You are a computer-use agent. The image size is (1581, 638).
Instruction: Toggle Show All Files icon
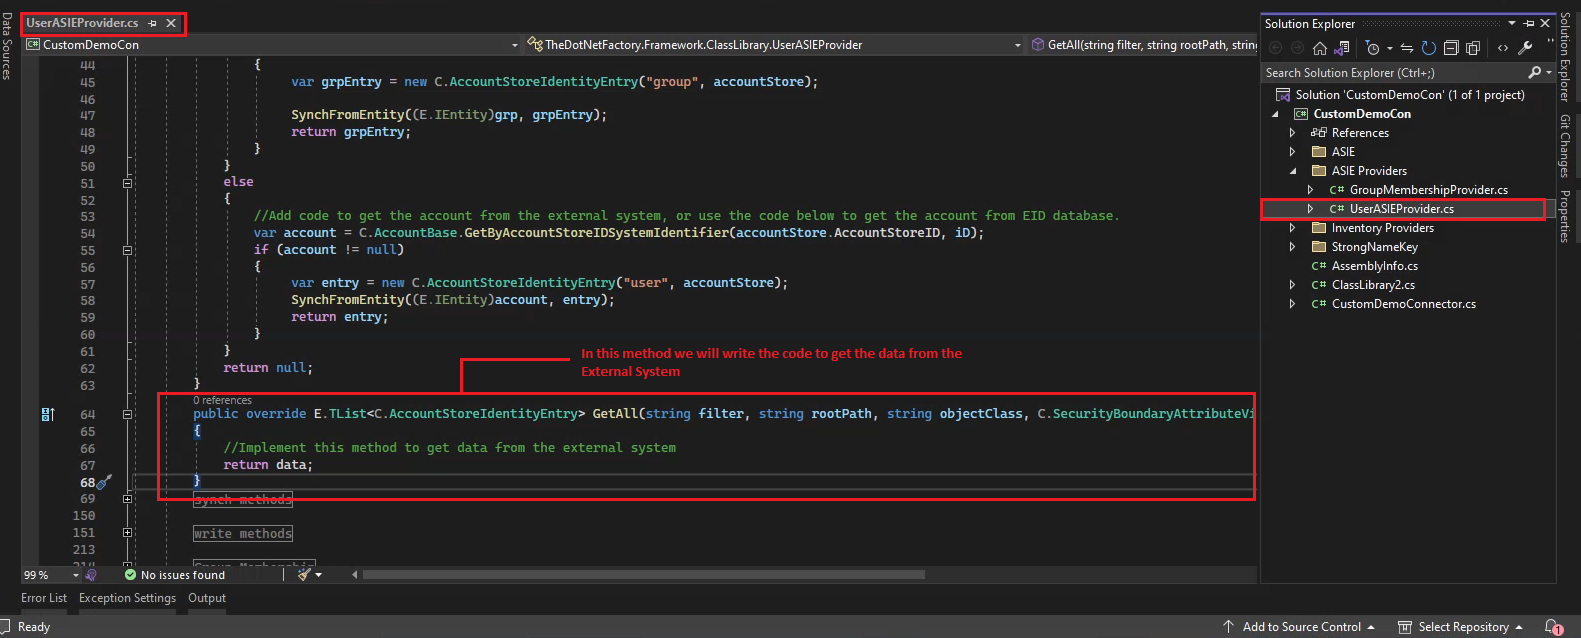[1473, 48]
